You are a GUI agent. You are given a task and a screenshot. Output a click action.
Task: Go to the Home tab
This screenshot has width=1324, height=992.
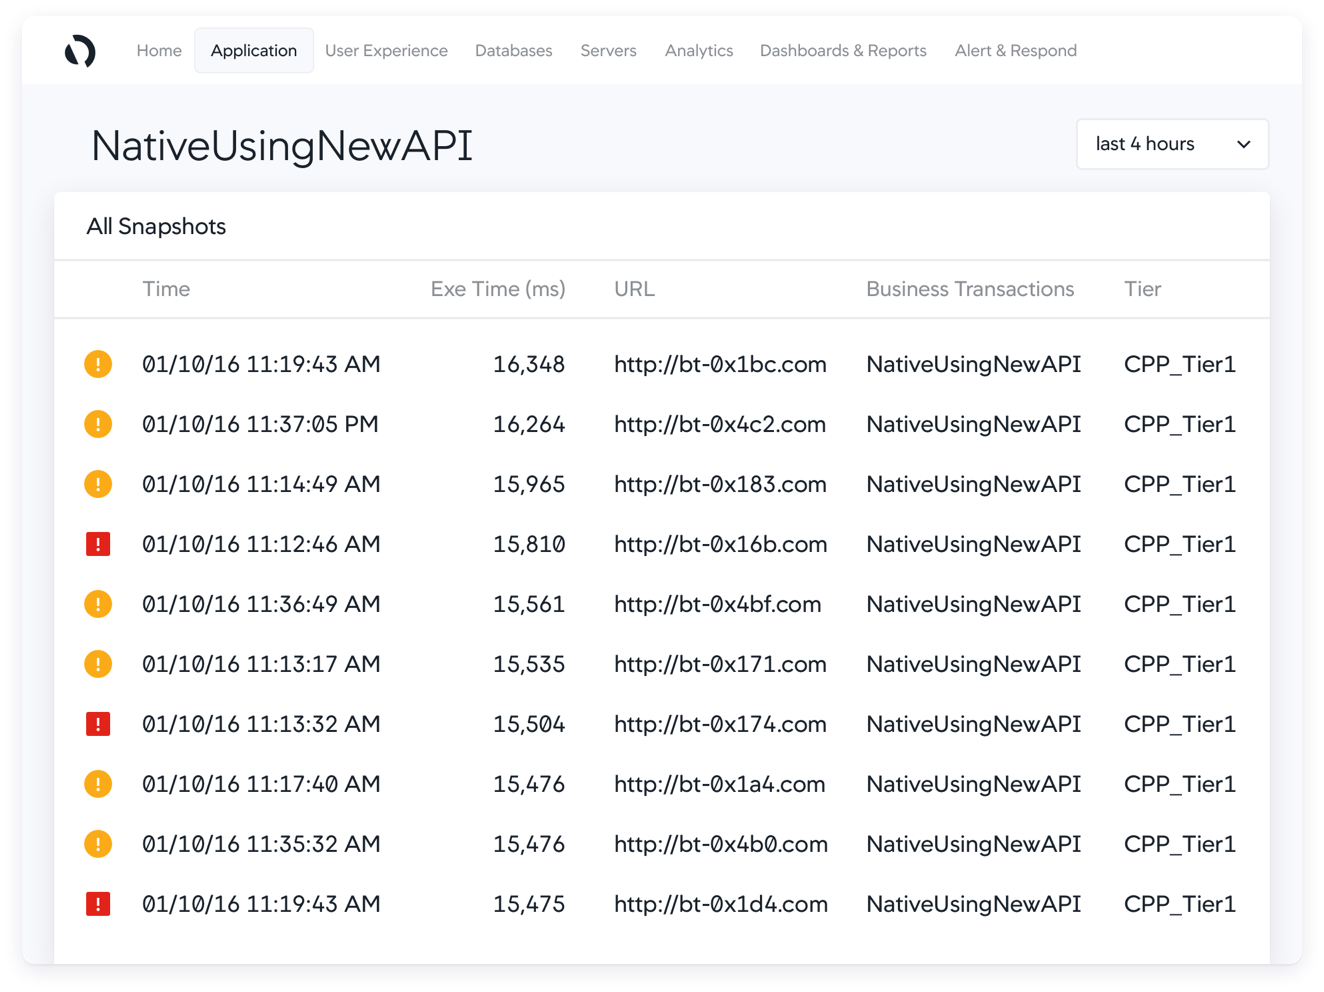(159, 51)
